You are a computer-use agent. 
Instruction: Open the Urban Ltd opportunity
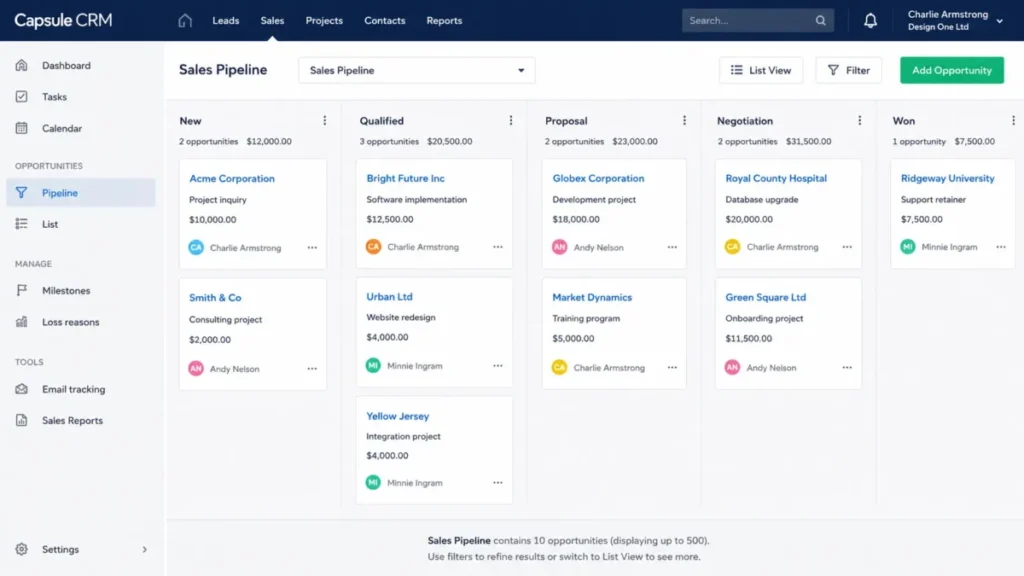coord(389,296)
